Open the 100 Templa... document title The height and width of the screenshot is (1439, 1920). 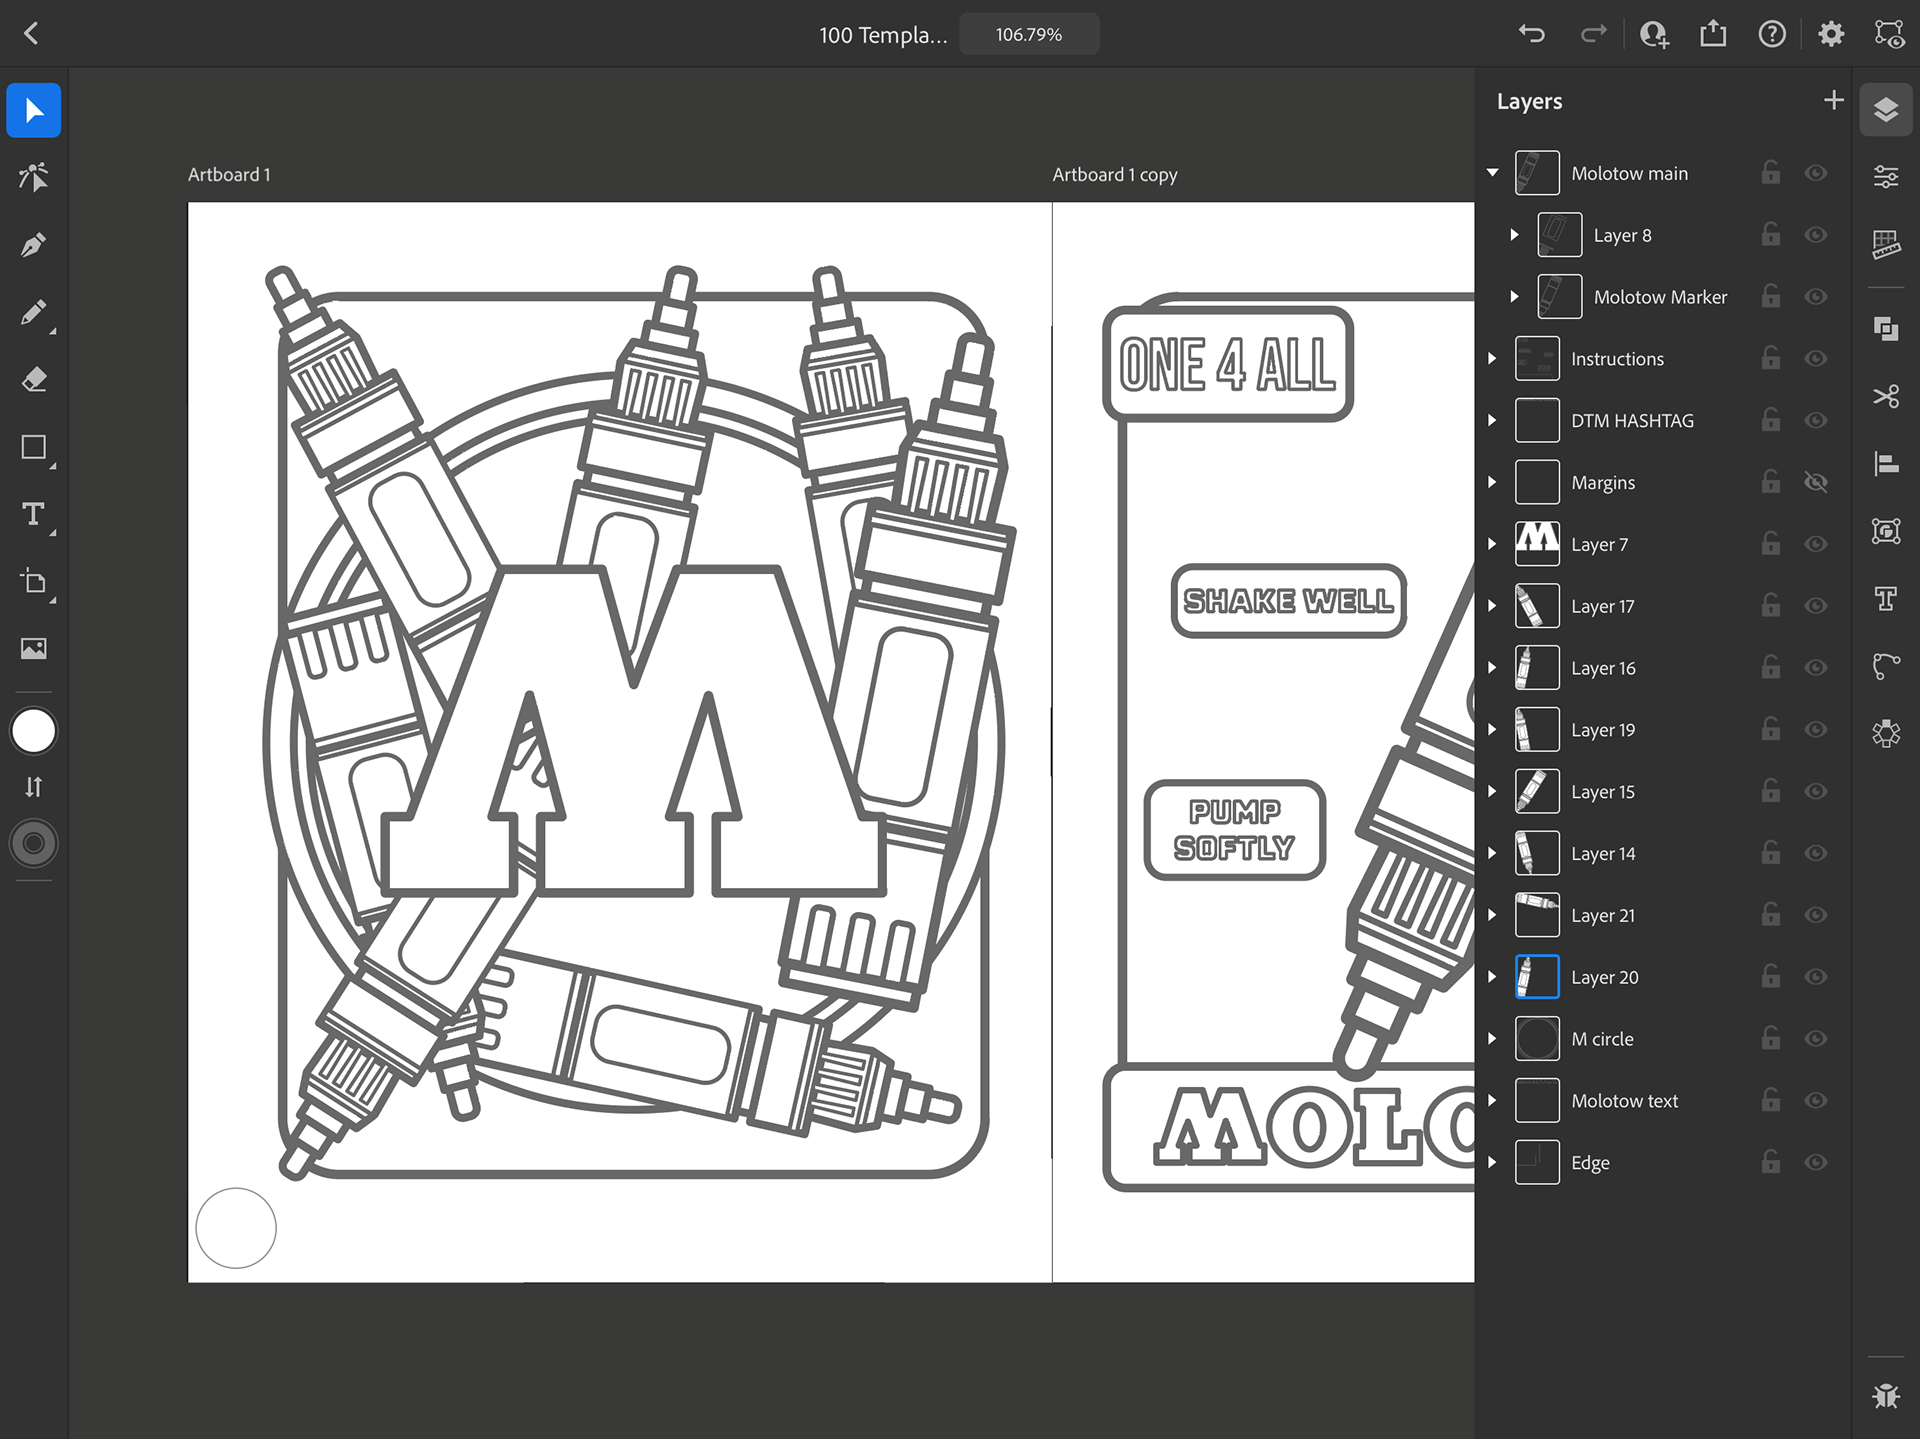[883, 35]
